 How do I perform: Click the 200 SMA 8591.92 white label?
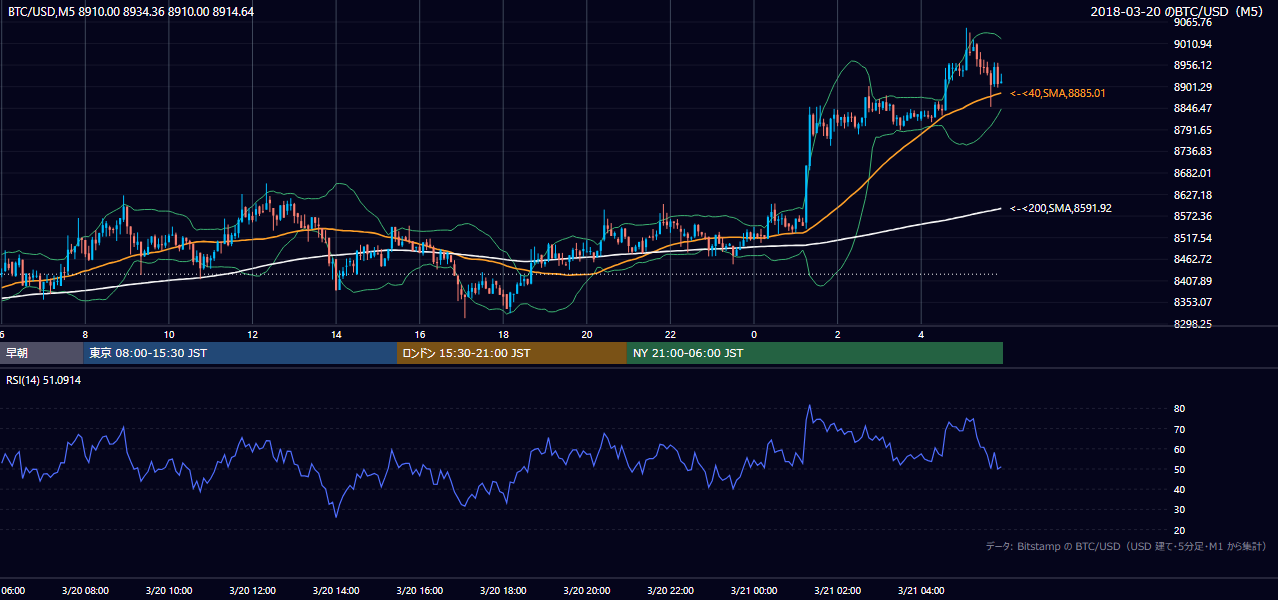pyautogui.click(x=1061, y=208)
